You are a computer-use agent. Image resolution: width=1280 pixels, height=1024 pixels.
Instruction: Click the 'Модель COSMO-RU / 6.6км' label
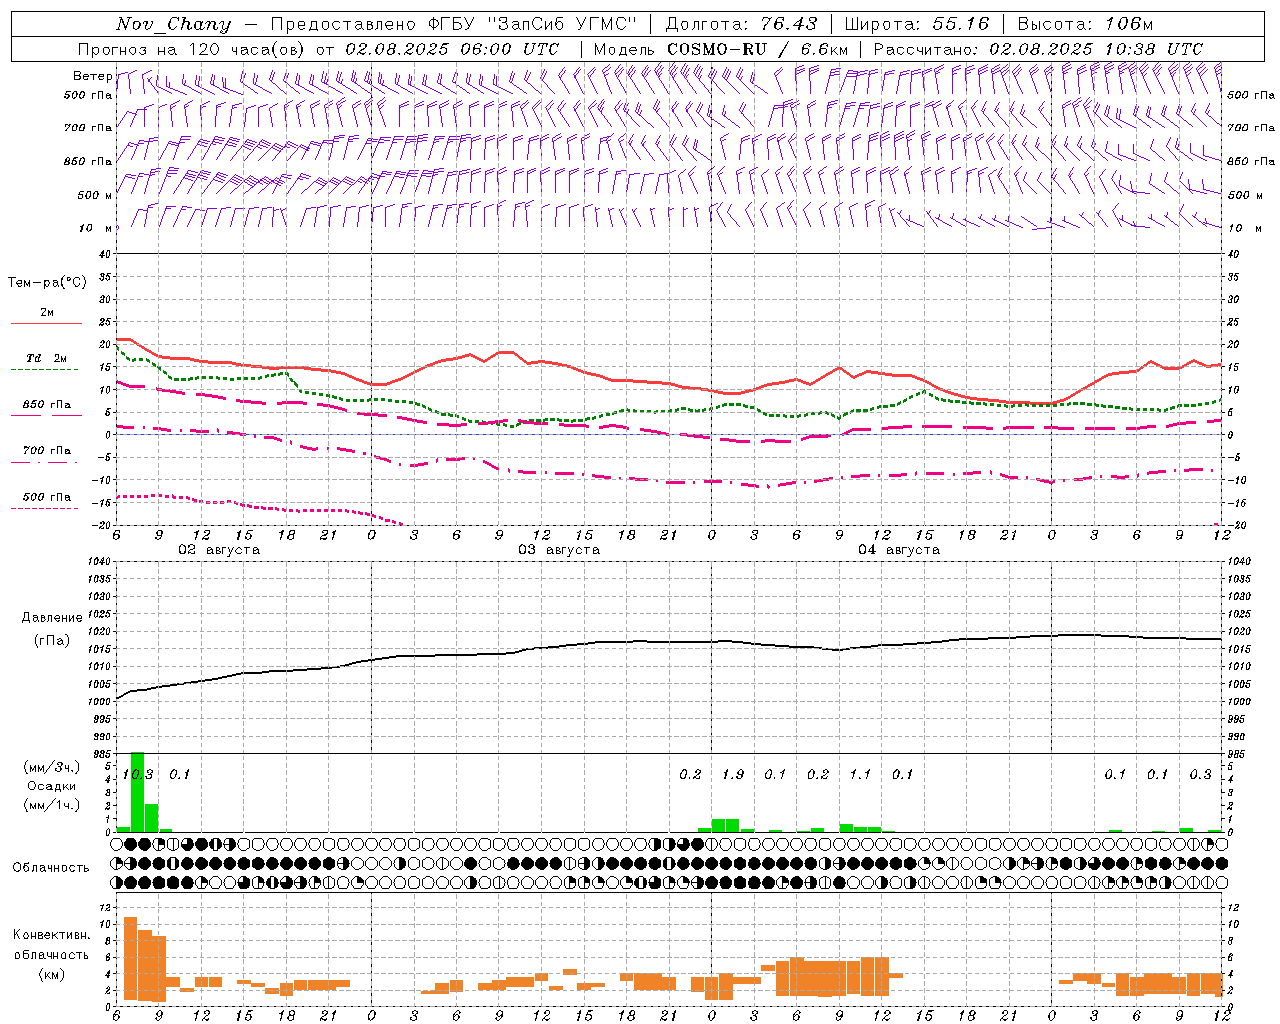[x=720, y=49]
